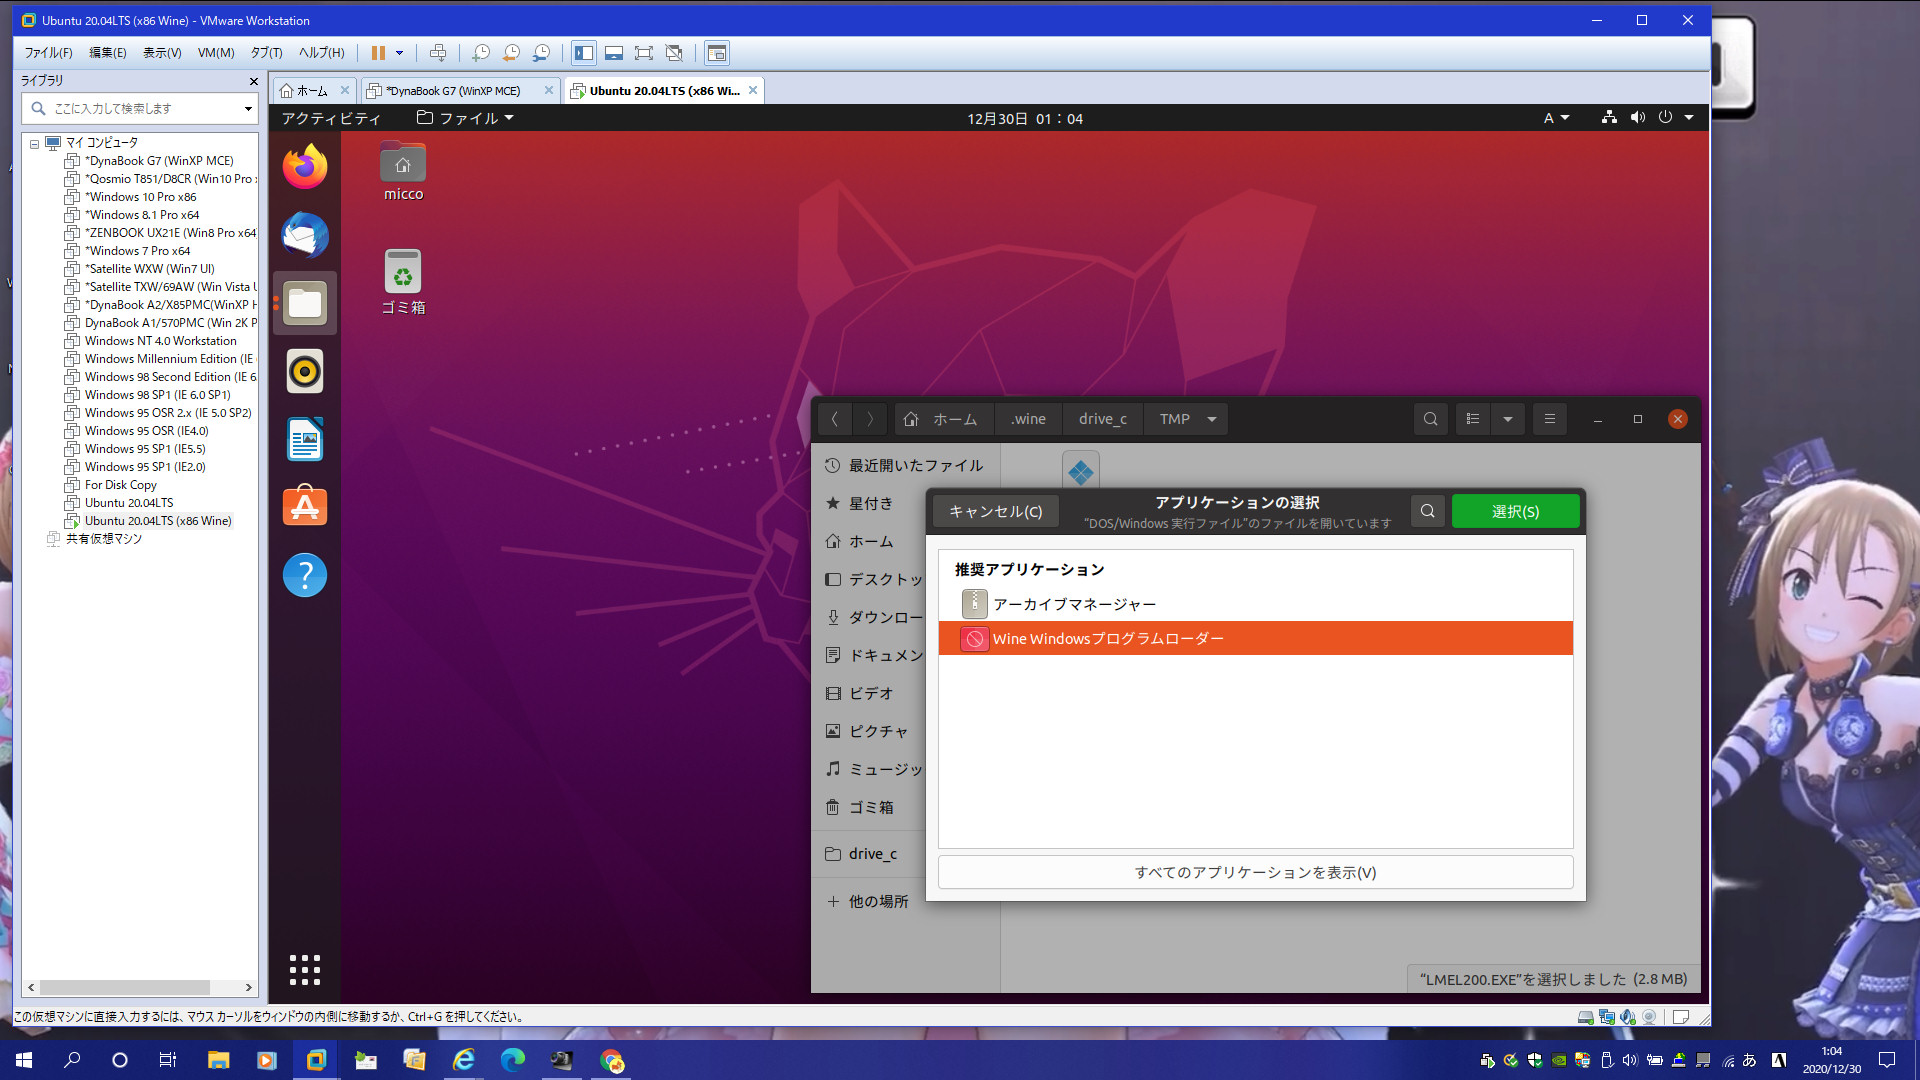Select Windows NT 4.0 Workstation in library
1920x1080 pixels.
coord(160,341)
